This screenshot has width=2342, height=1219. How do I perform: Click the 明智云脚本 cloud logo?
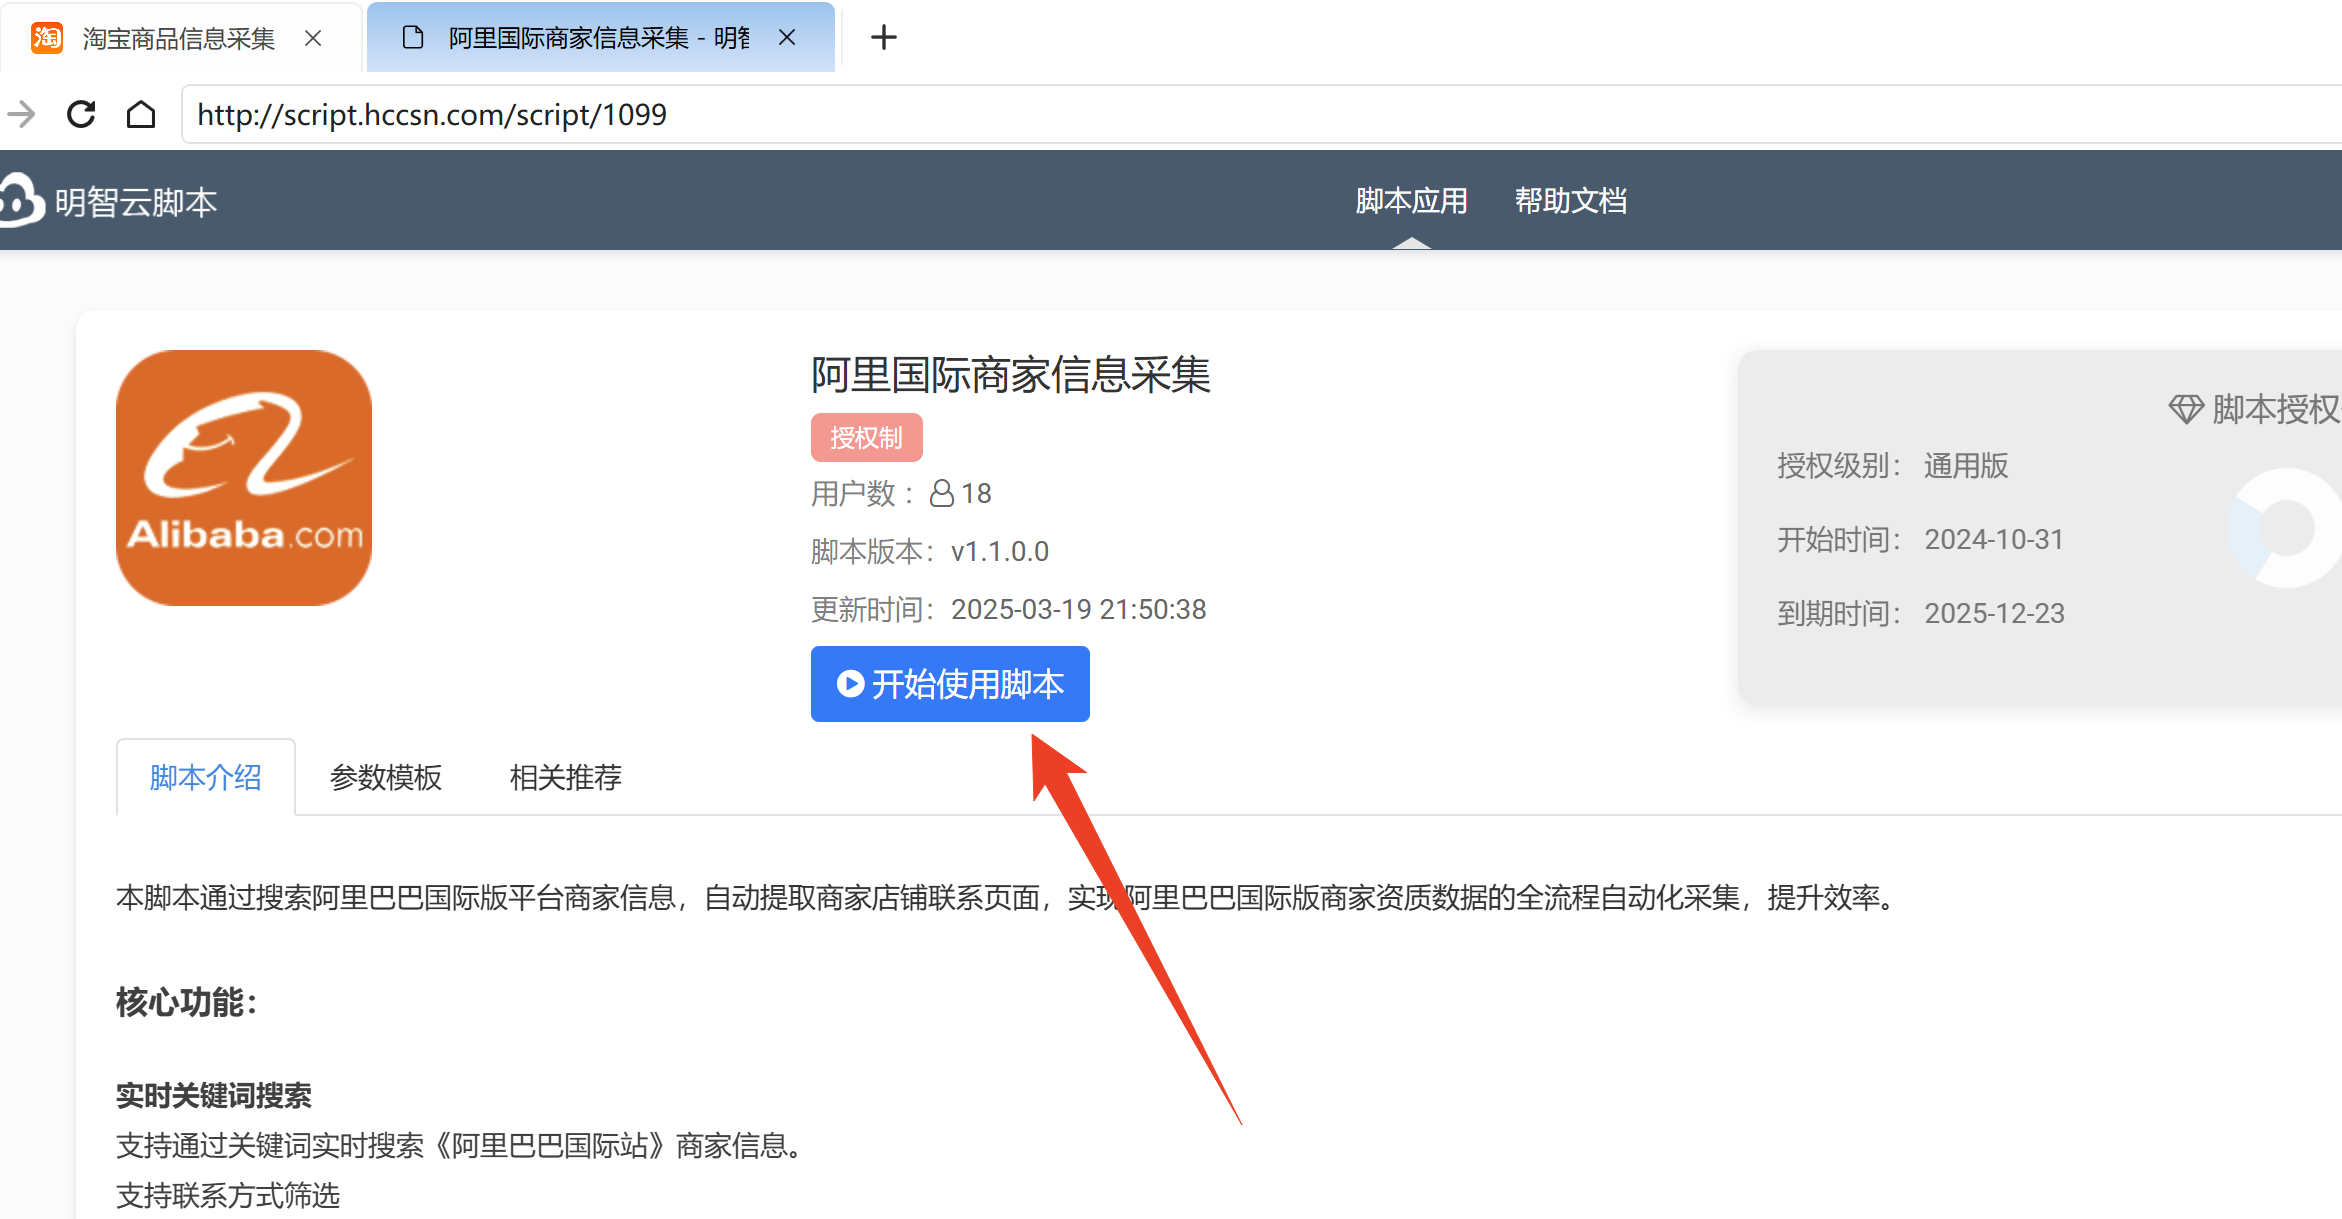(21, 200)
